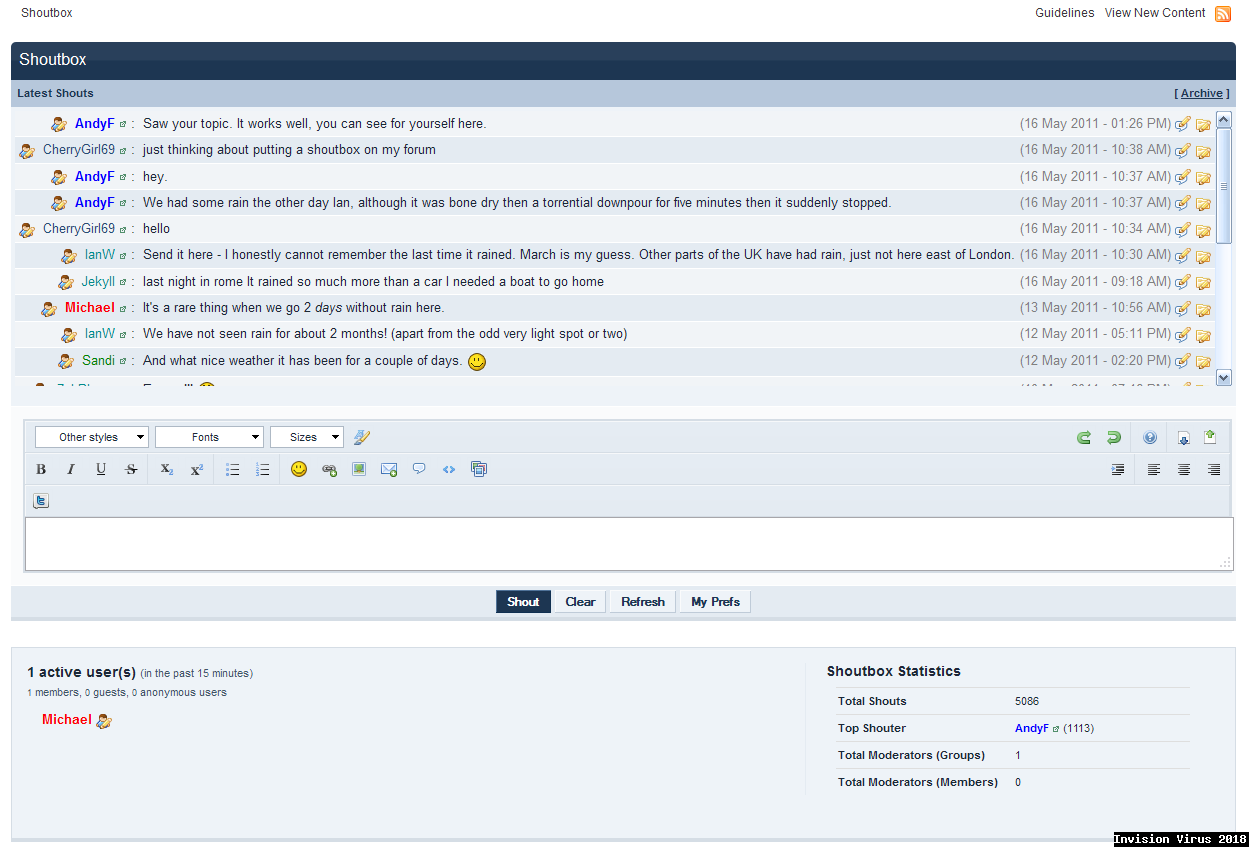The height and width of the screenshot is (847, 1249).
Task: Click CherryGirl69's 'hello' shout text
Action: click(157, 229)
